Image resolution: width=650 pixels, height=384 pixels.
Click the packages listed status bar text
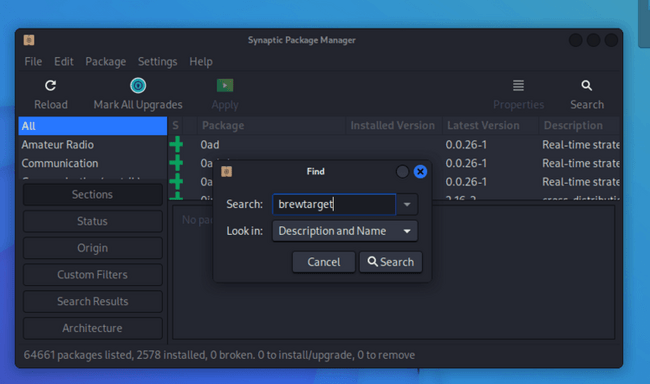coord(219,355)
